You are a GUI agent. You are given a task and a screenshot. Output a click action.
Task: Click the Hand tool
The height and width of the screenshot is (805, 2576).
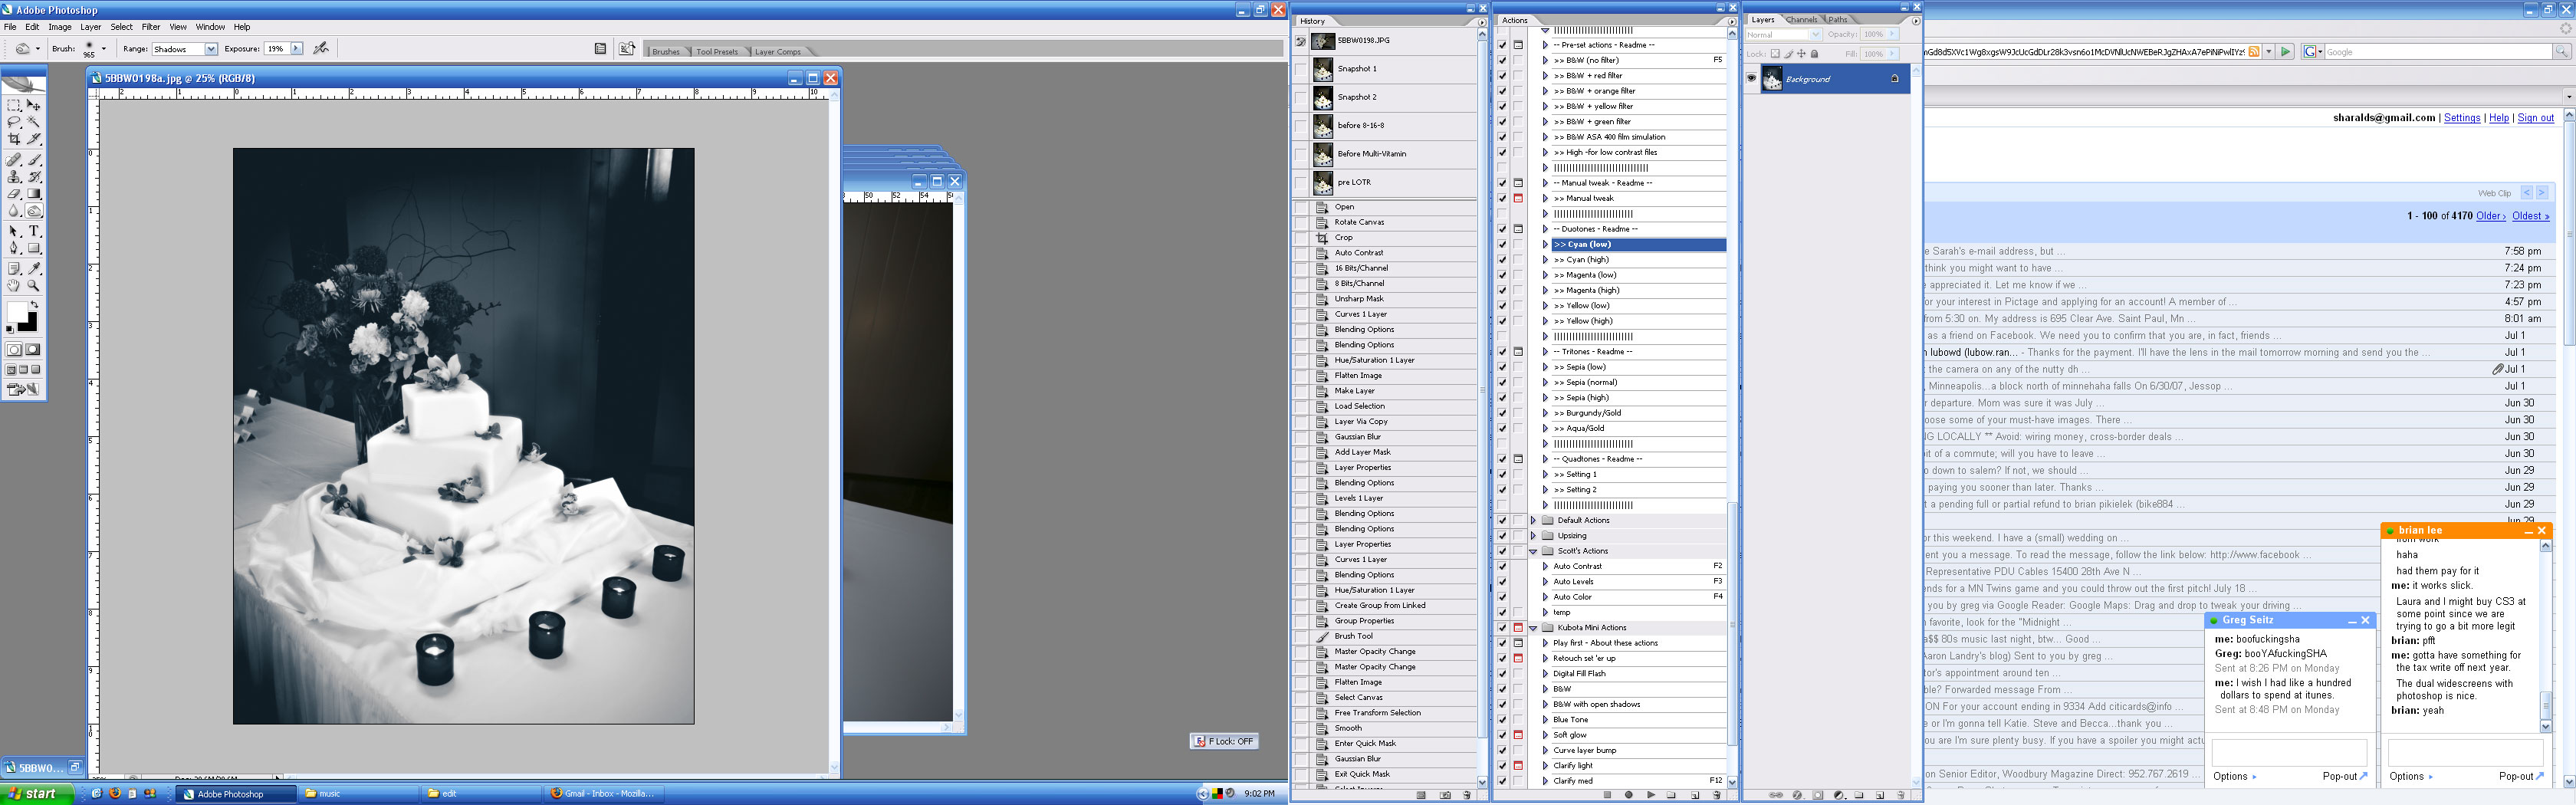pyautogui.click(x=14, y=286)
